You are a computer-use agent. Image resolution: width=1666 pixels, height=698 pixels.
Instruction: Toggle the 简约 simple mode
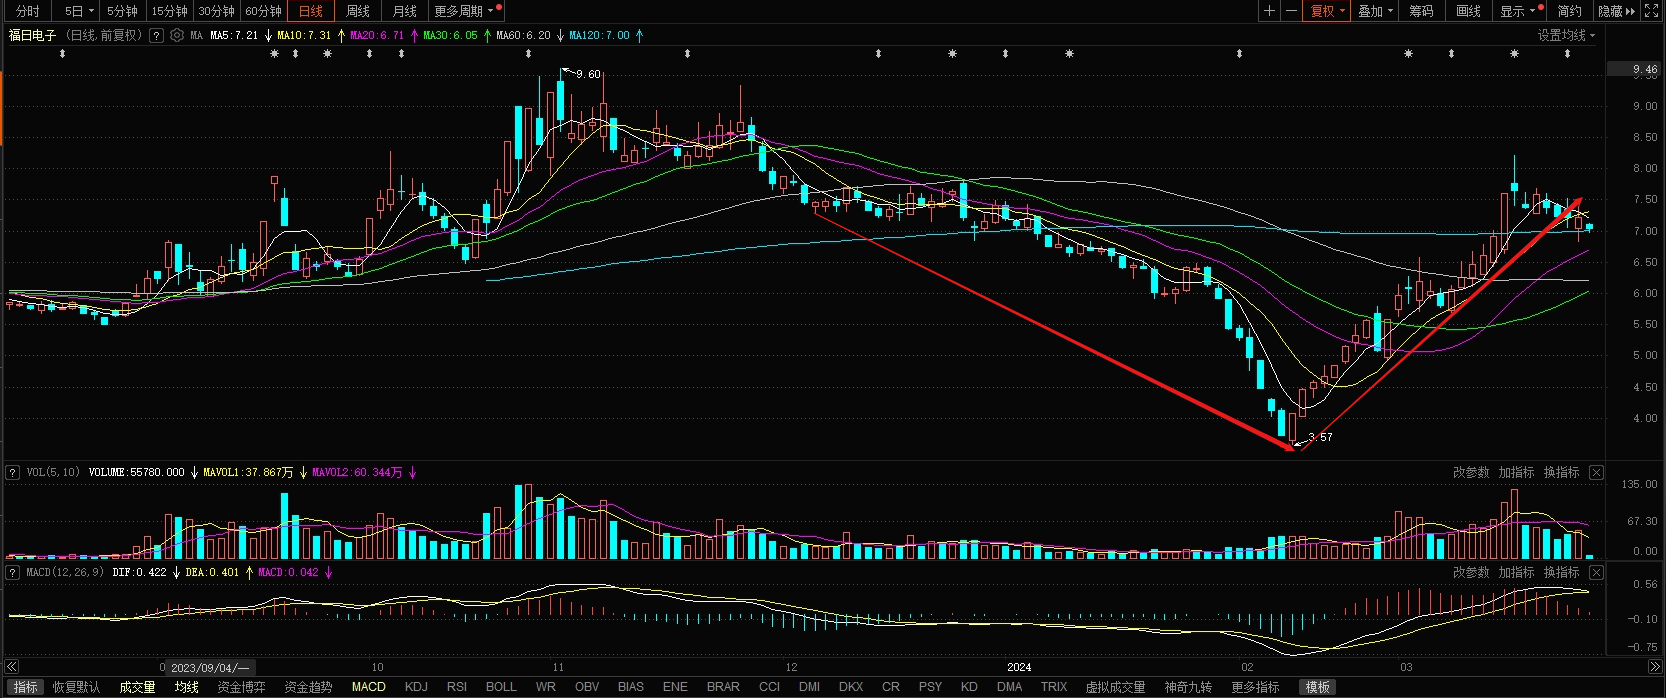(x=1569, y=11)
